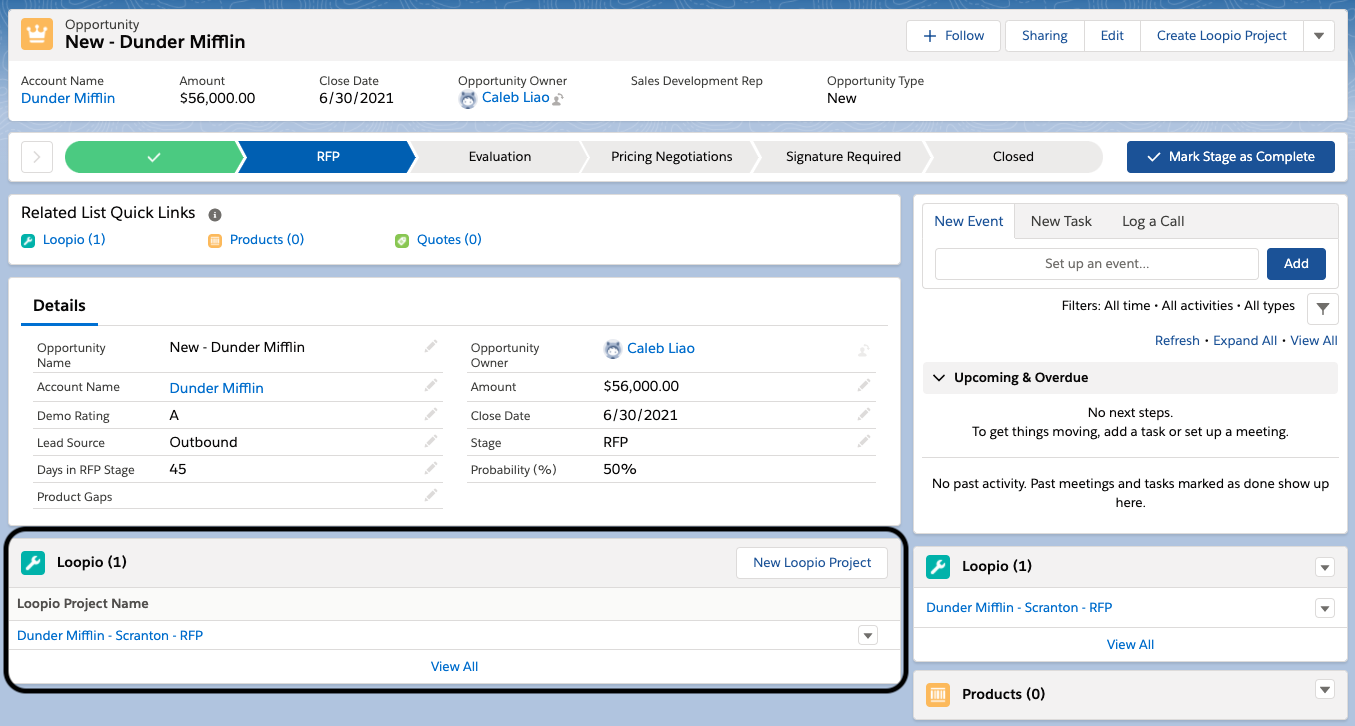Click the Set up an event input field
Viewport: 1355px width, 726px height.
[x=1095, y=263]
